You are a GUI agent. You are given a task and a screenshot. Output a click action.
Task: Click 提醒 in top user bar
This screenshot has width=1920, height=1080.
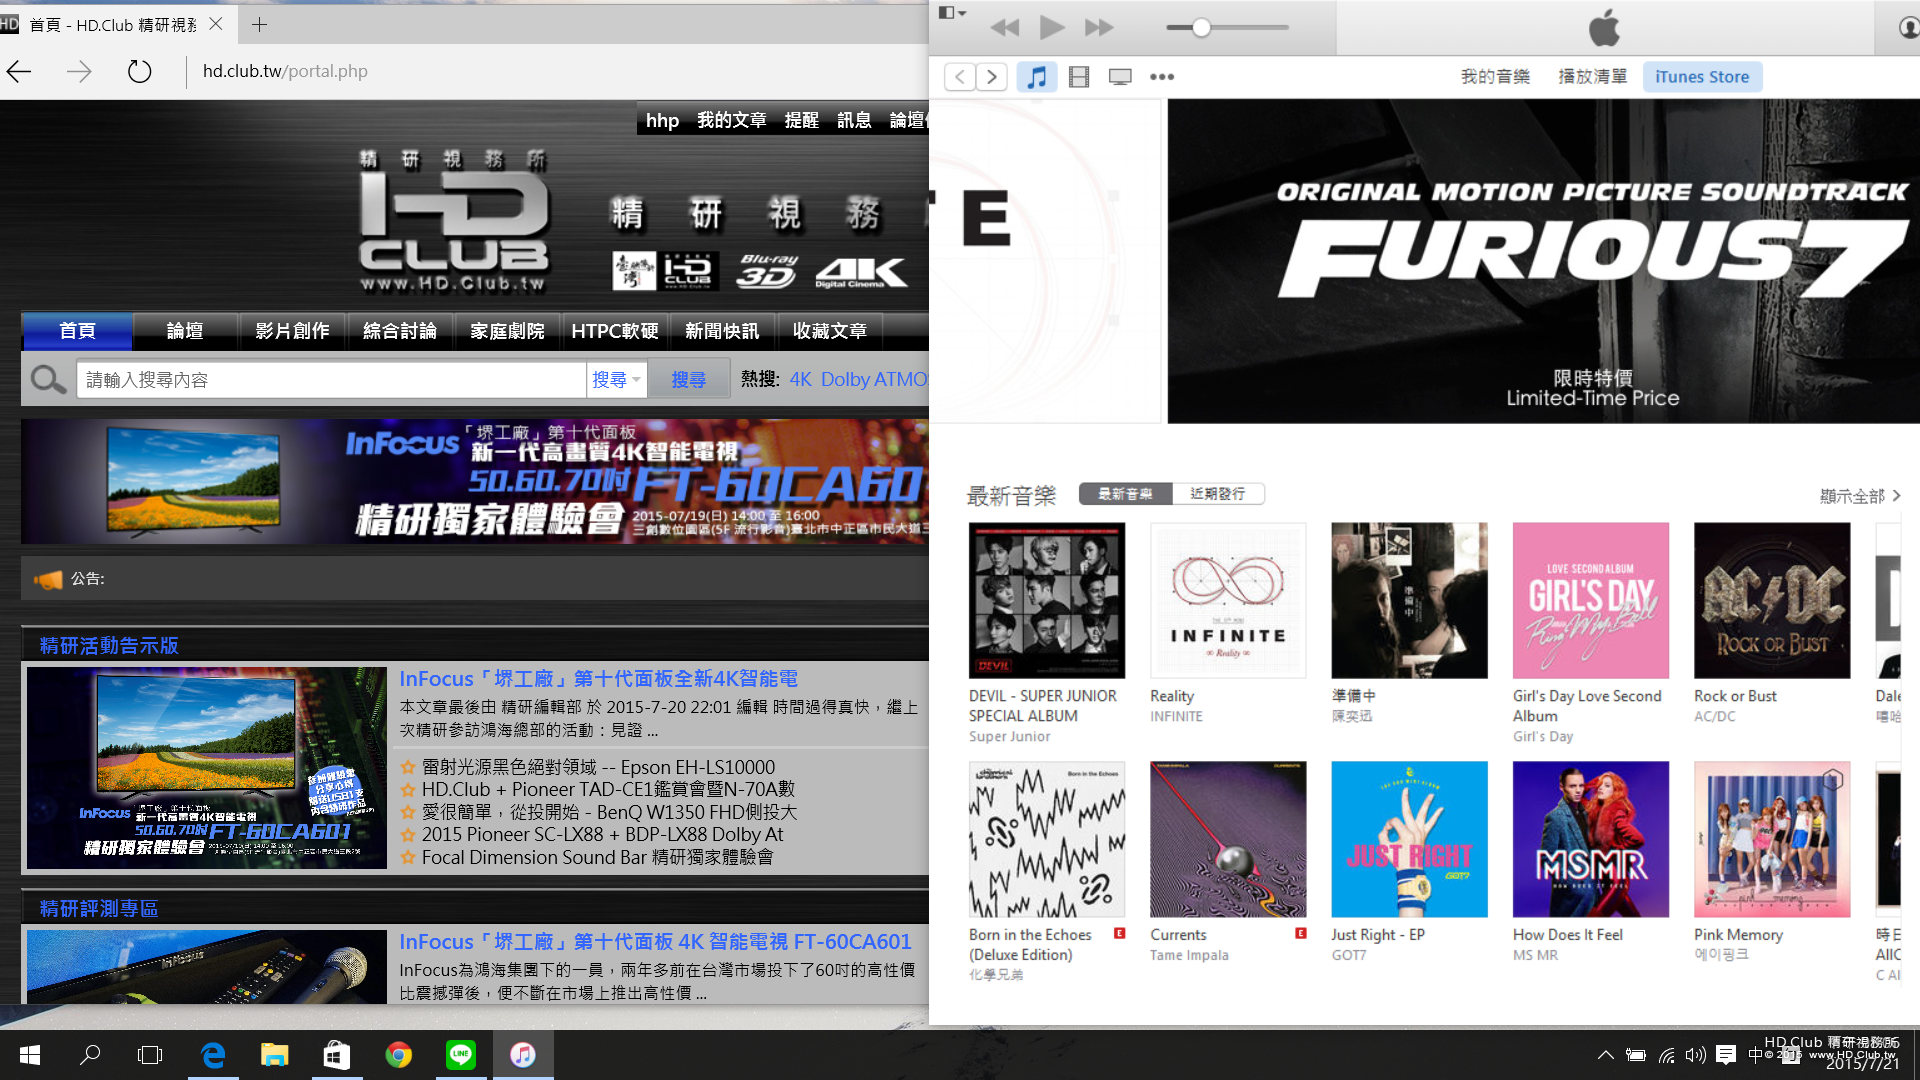[801, 121]
